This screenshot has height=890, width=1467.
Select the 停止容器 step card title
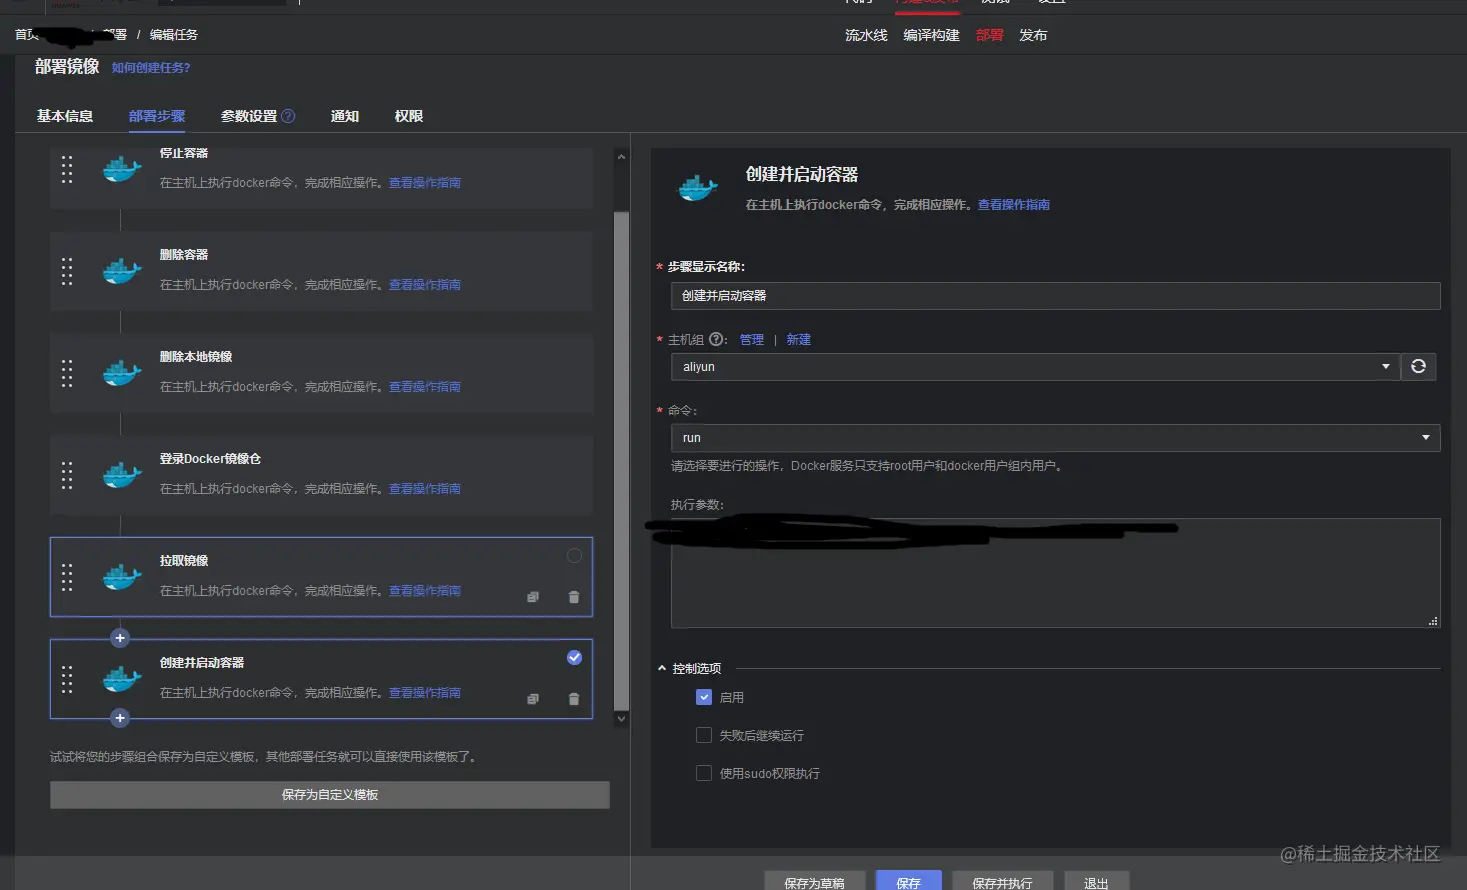point(184,153)
